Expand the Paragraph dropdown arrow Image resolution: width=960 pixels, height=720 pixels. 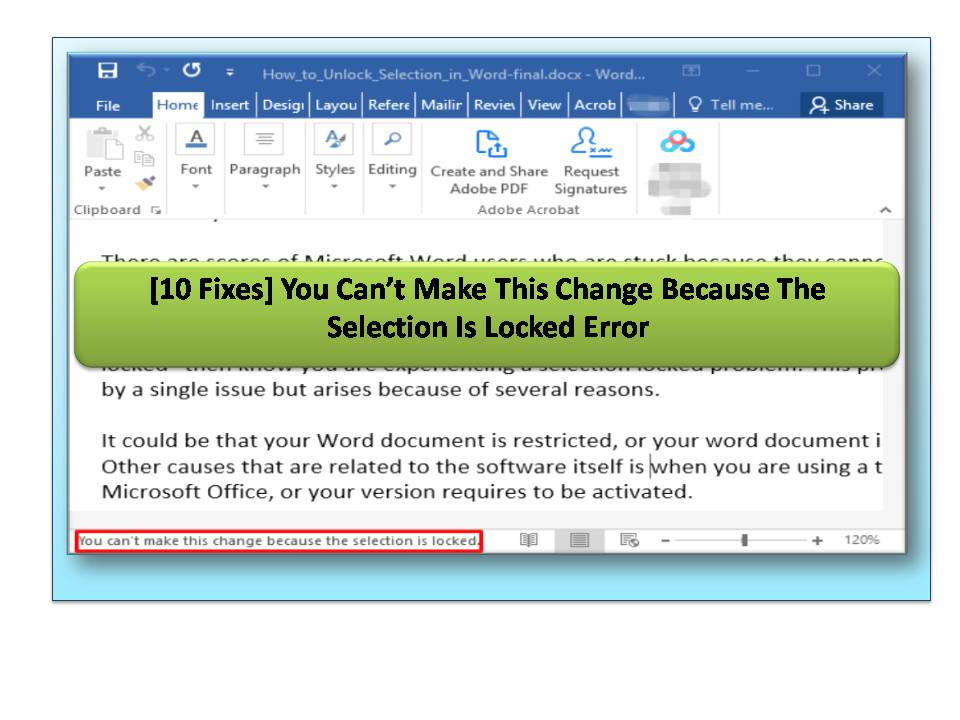(x=265, y=186)
